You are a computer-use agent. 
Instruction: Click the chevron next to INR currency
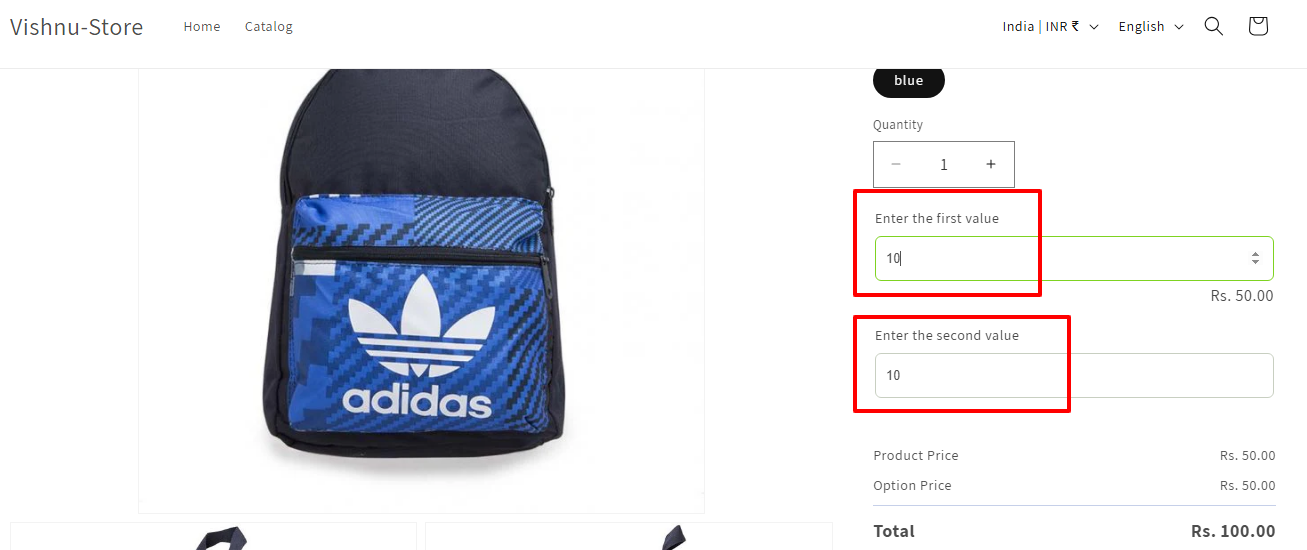(1094, 27)
